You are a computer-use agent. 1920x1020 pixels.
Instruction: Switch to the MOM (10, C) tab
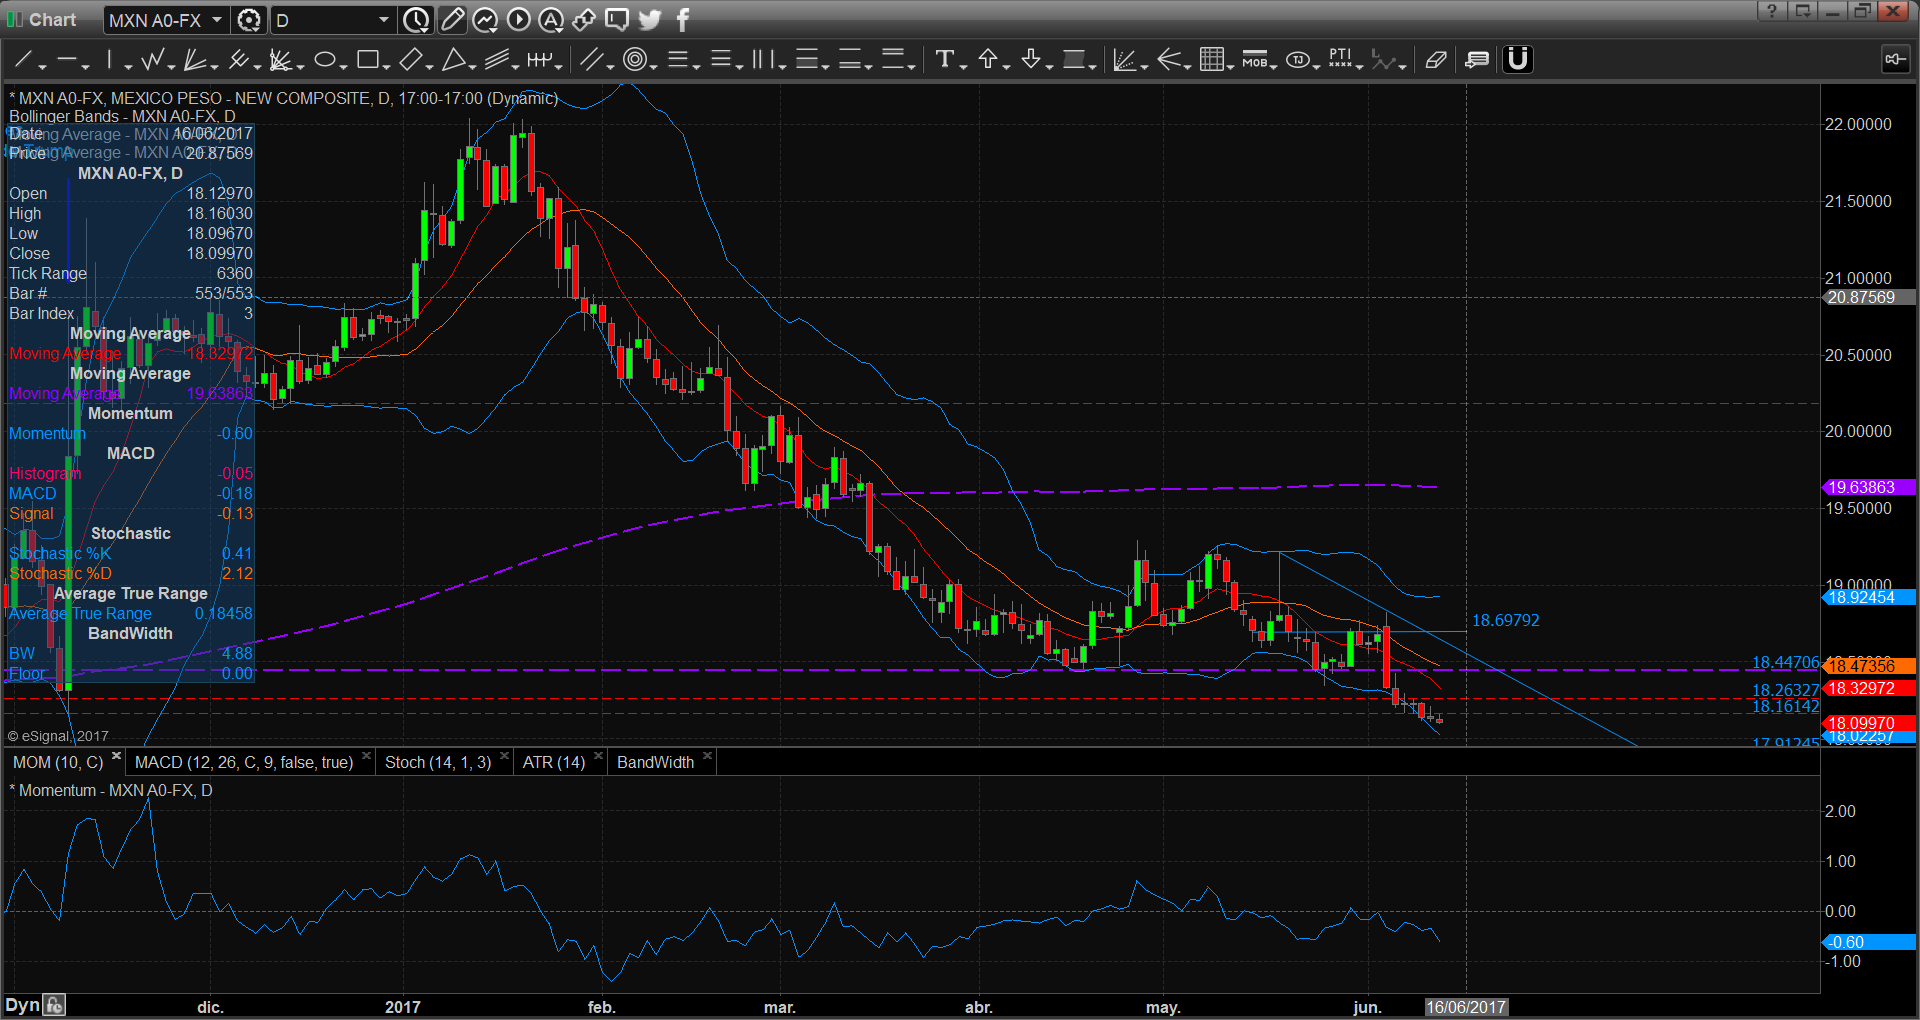point(58,762)
